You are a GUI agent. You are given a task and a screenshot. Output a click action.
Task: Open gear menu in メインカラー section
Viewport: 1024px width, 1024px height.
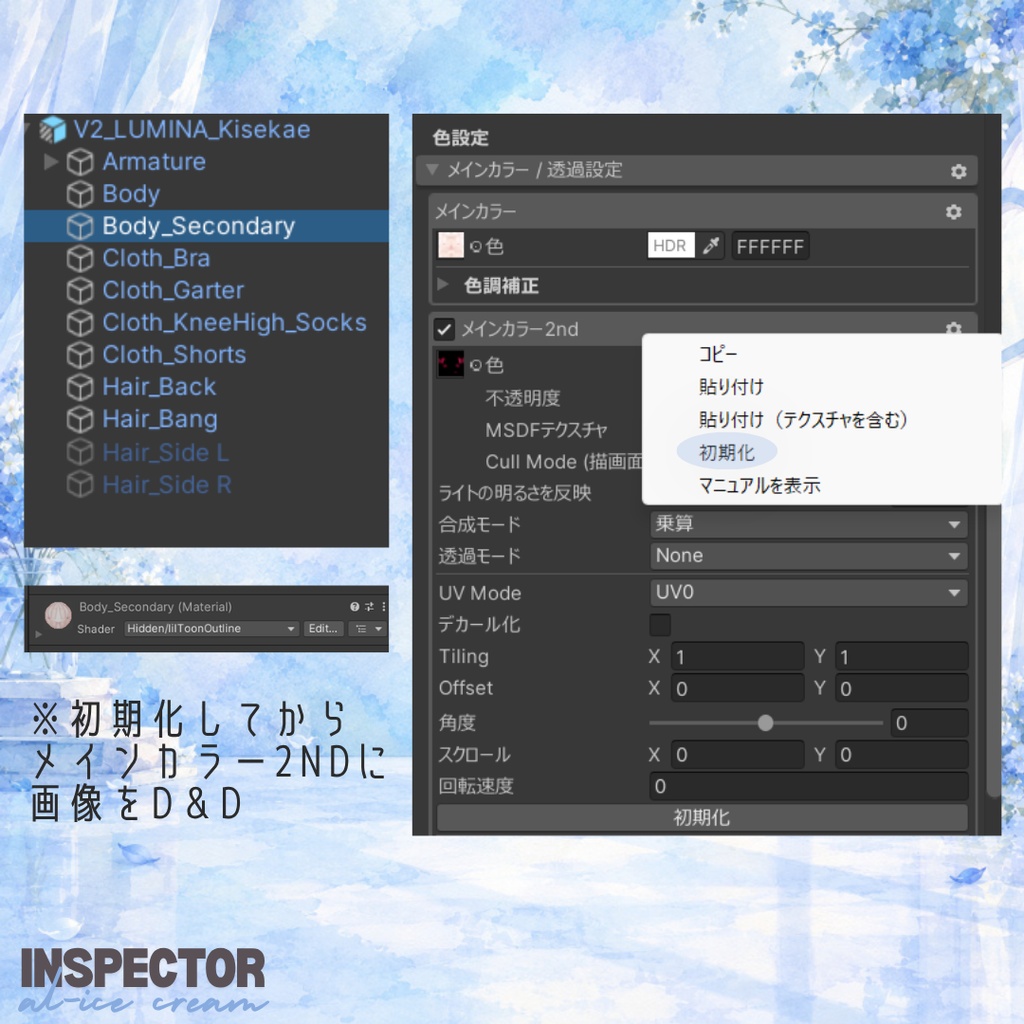[x=953, y=212]
